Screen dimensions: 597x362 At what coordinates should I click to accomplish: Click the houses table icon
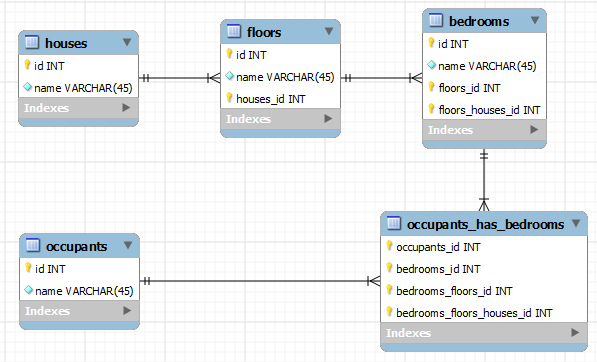(x=32, y=42)
